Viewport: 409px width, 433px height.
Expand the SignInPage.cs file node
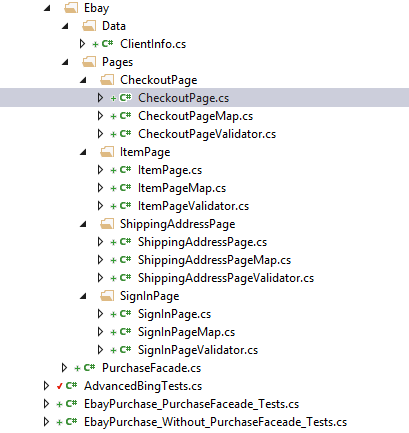point(100,314)
